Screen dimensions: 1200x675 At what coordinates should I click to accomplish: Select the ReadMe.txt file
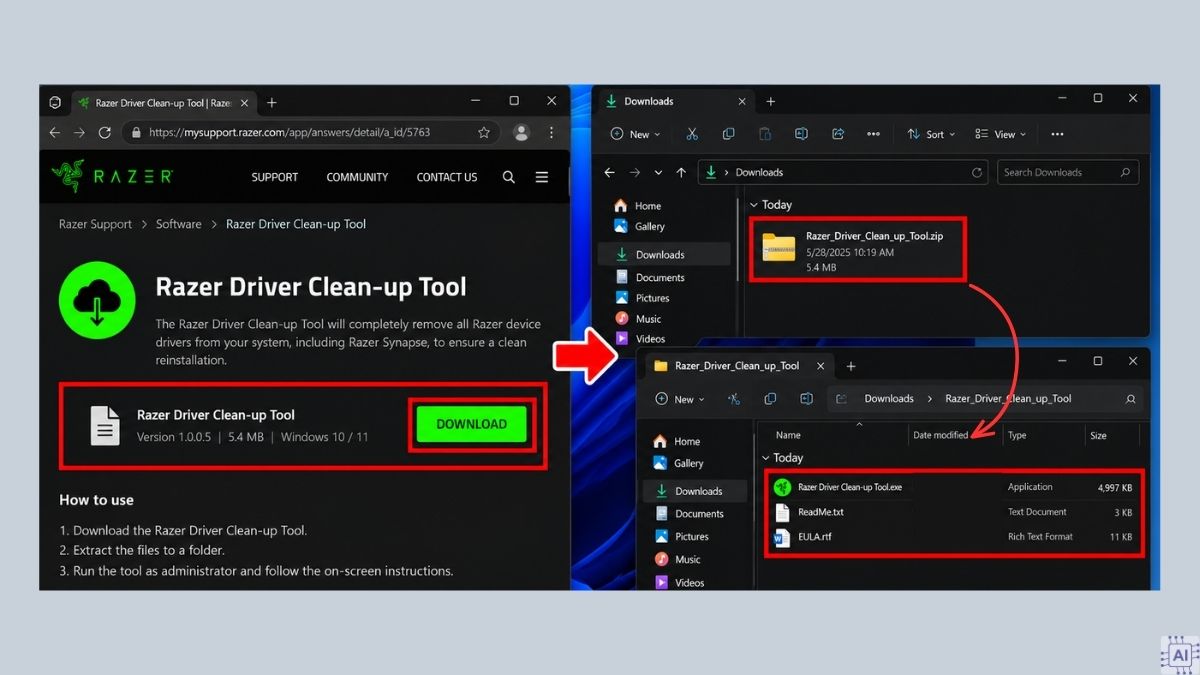pyautogui.click(x=956, y=512)
